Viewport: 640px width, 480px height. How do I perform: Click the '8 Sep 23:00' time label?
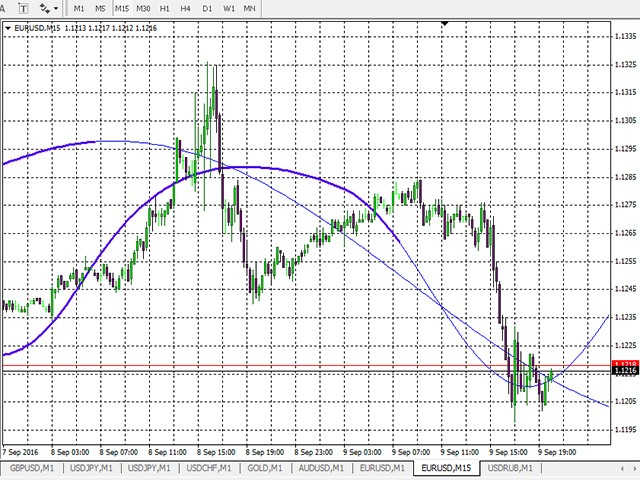(x=313, y=452)
